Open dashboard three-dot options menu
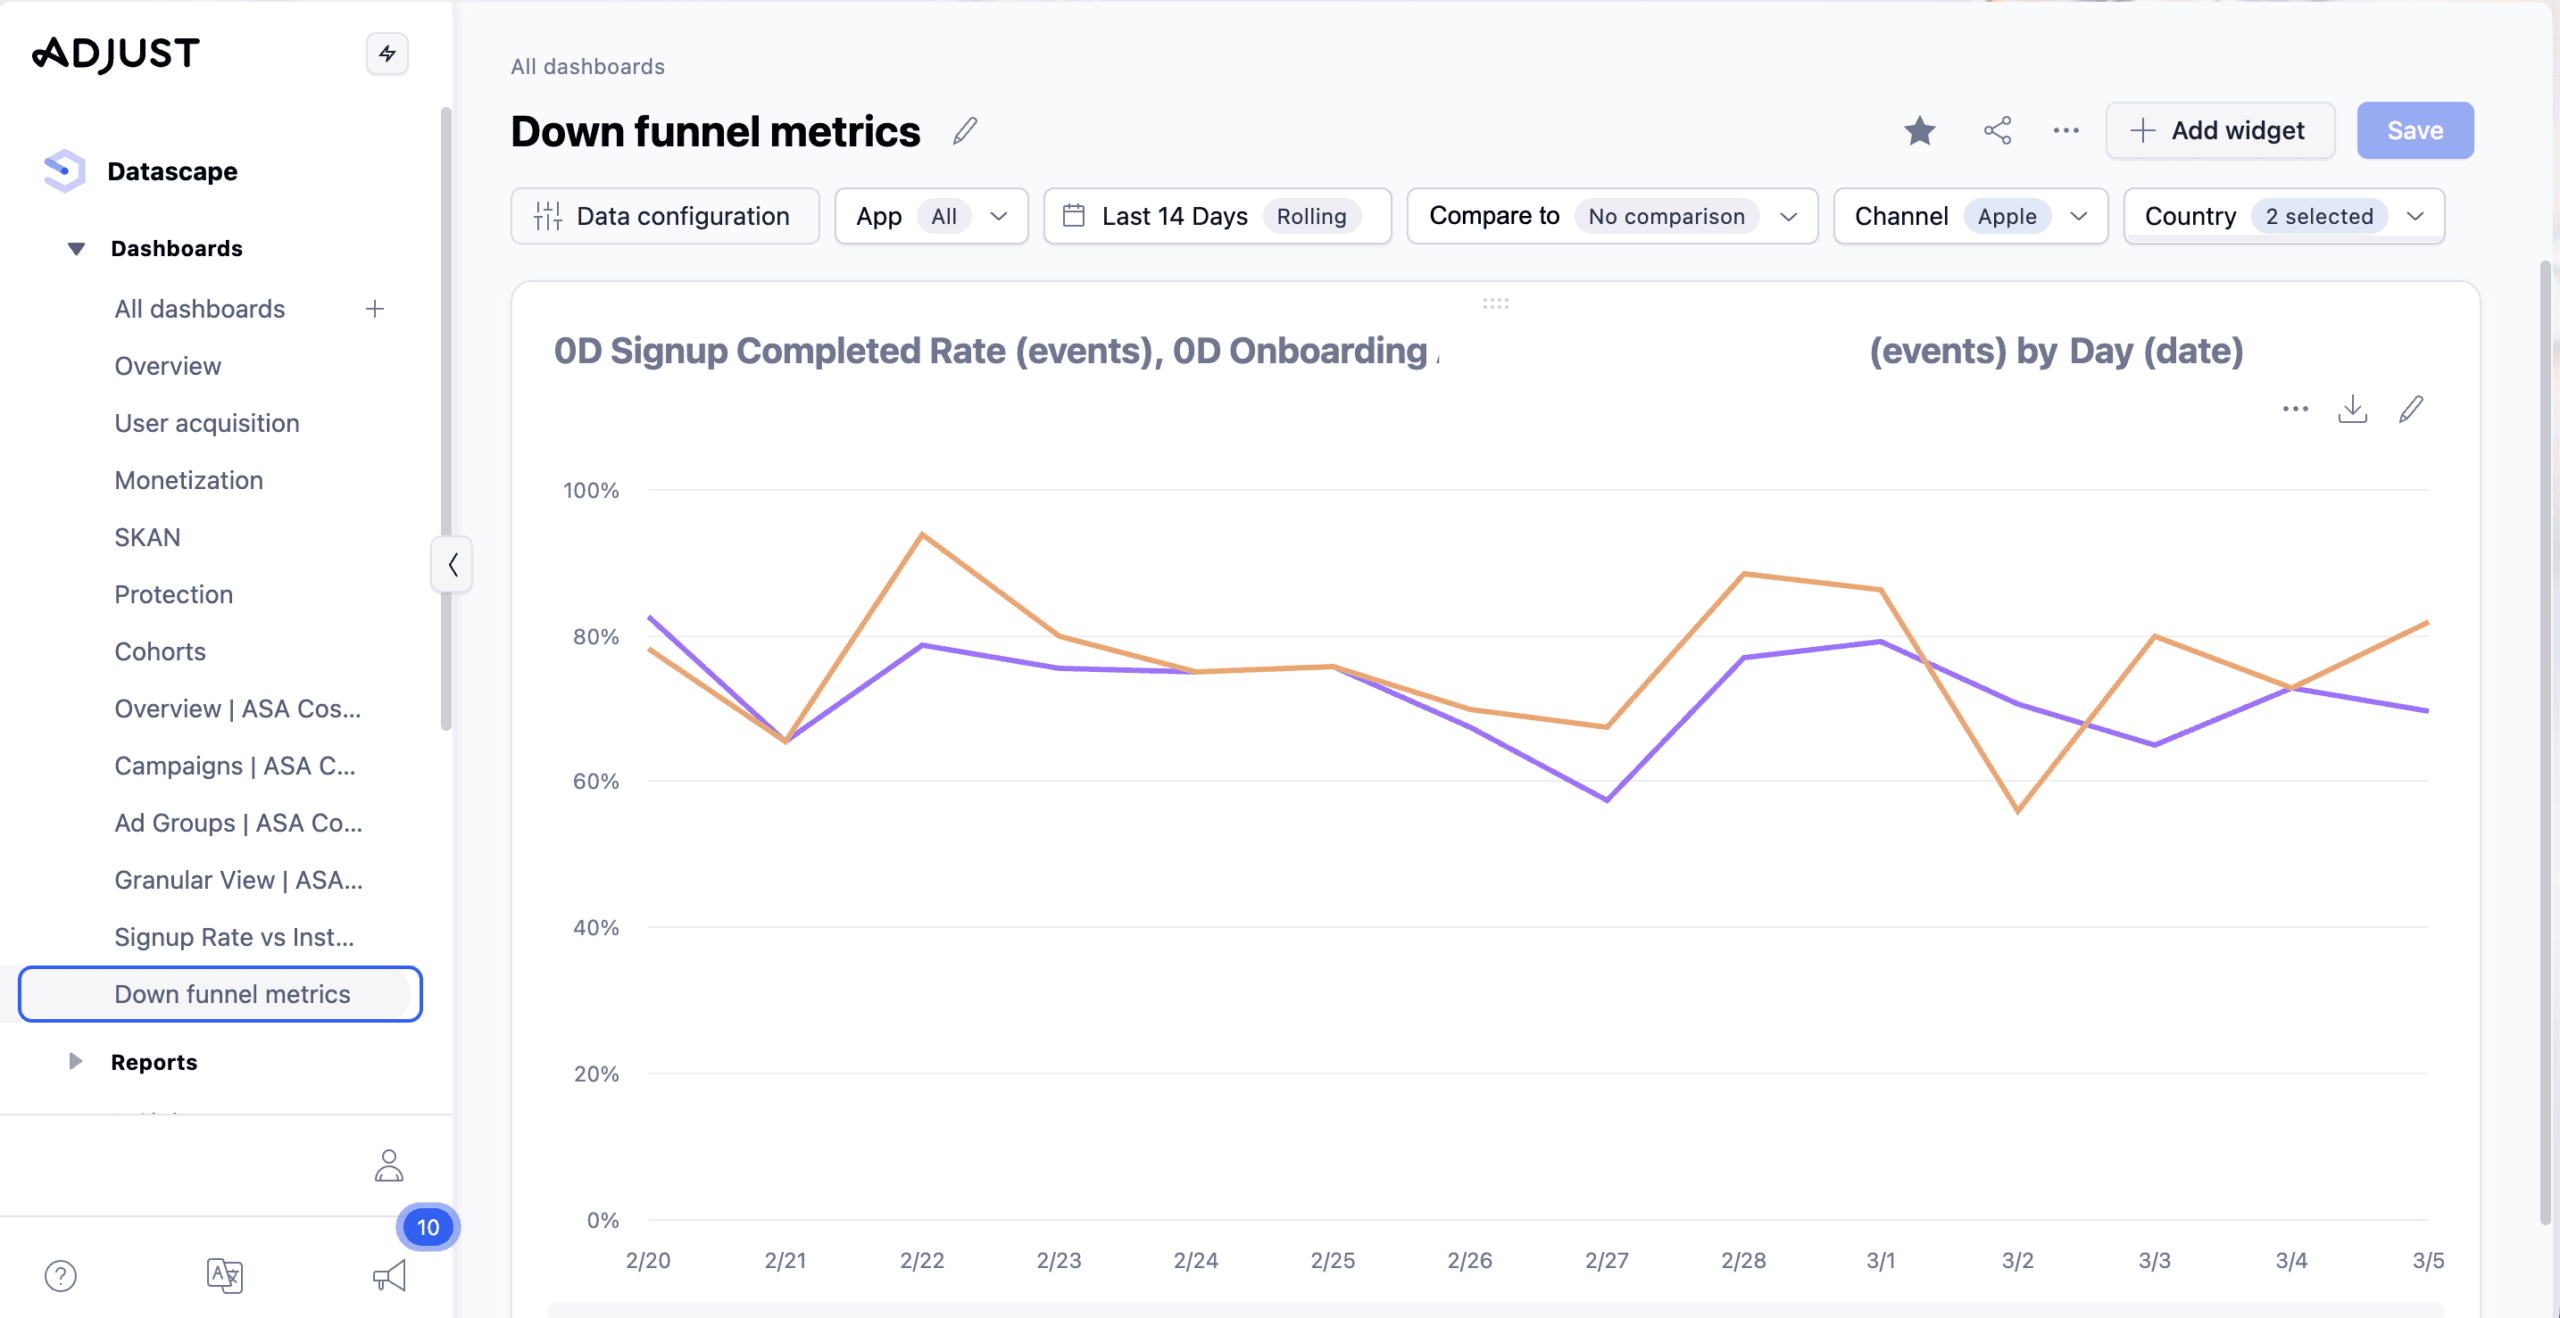2560x1318 pixels. pyautogui.click(x=2066, y=131)
